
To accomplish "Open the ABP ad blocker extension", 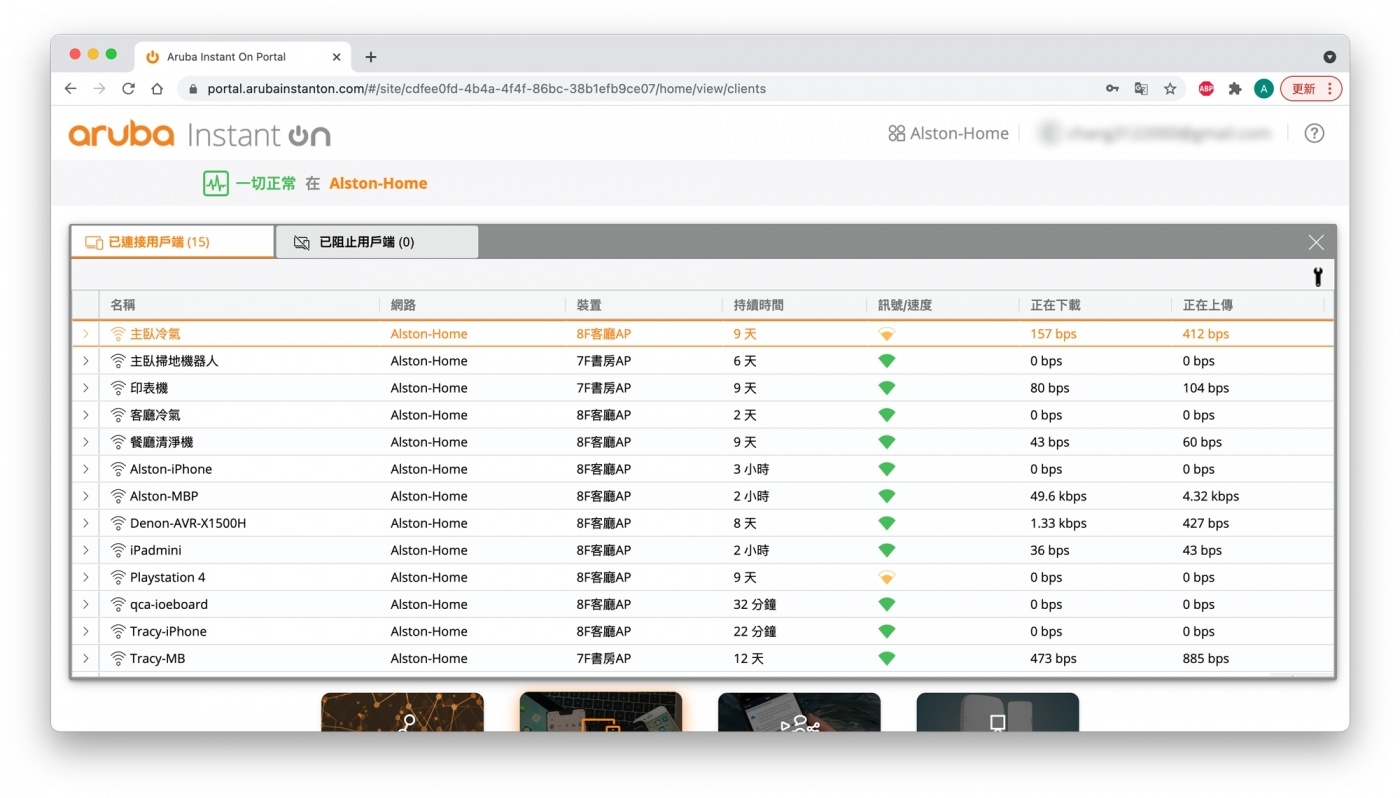I will (x=1207, y=88).
